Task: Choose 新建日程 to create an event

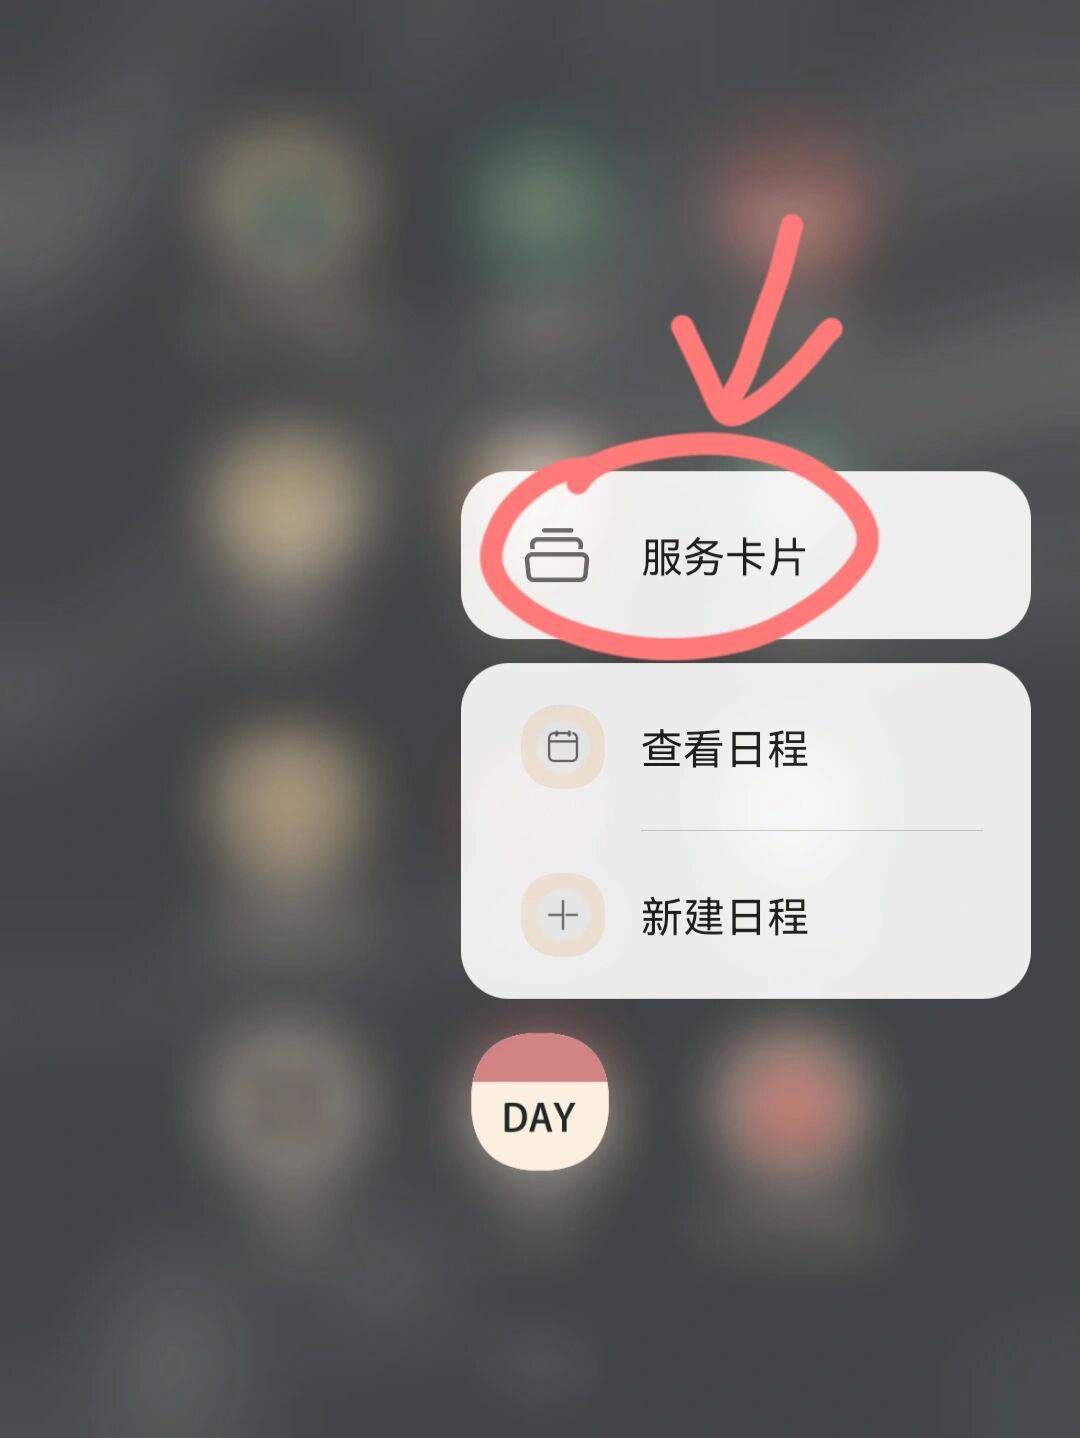Action: click(x=745, y=915)
